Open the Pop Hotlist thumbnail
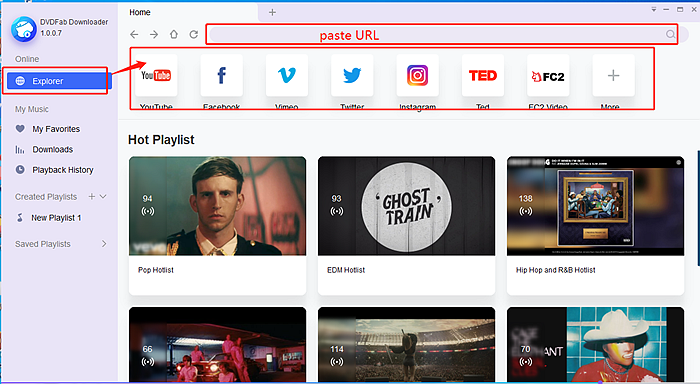The width and height of the screenshot is (700, 384). (x=217, y=206)
